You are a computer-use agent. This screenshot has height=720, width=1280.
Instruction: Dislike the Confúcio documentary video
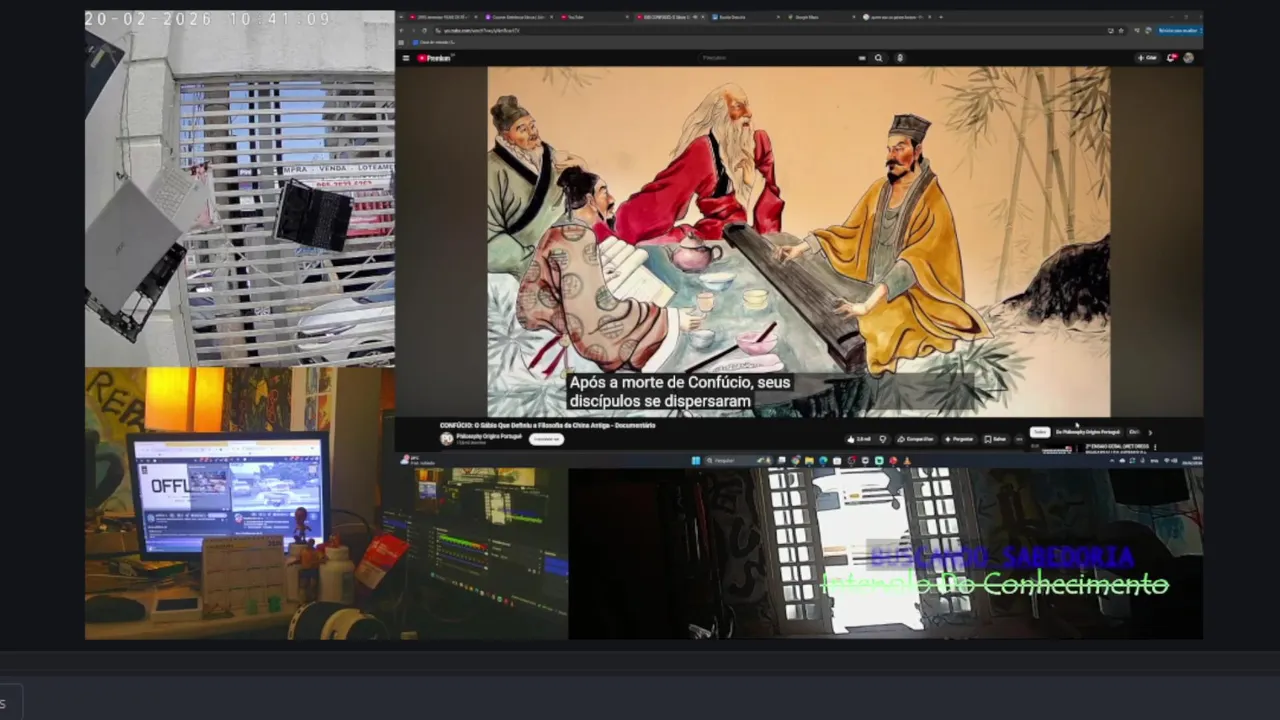coord(883,439)
